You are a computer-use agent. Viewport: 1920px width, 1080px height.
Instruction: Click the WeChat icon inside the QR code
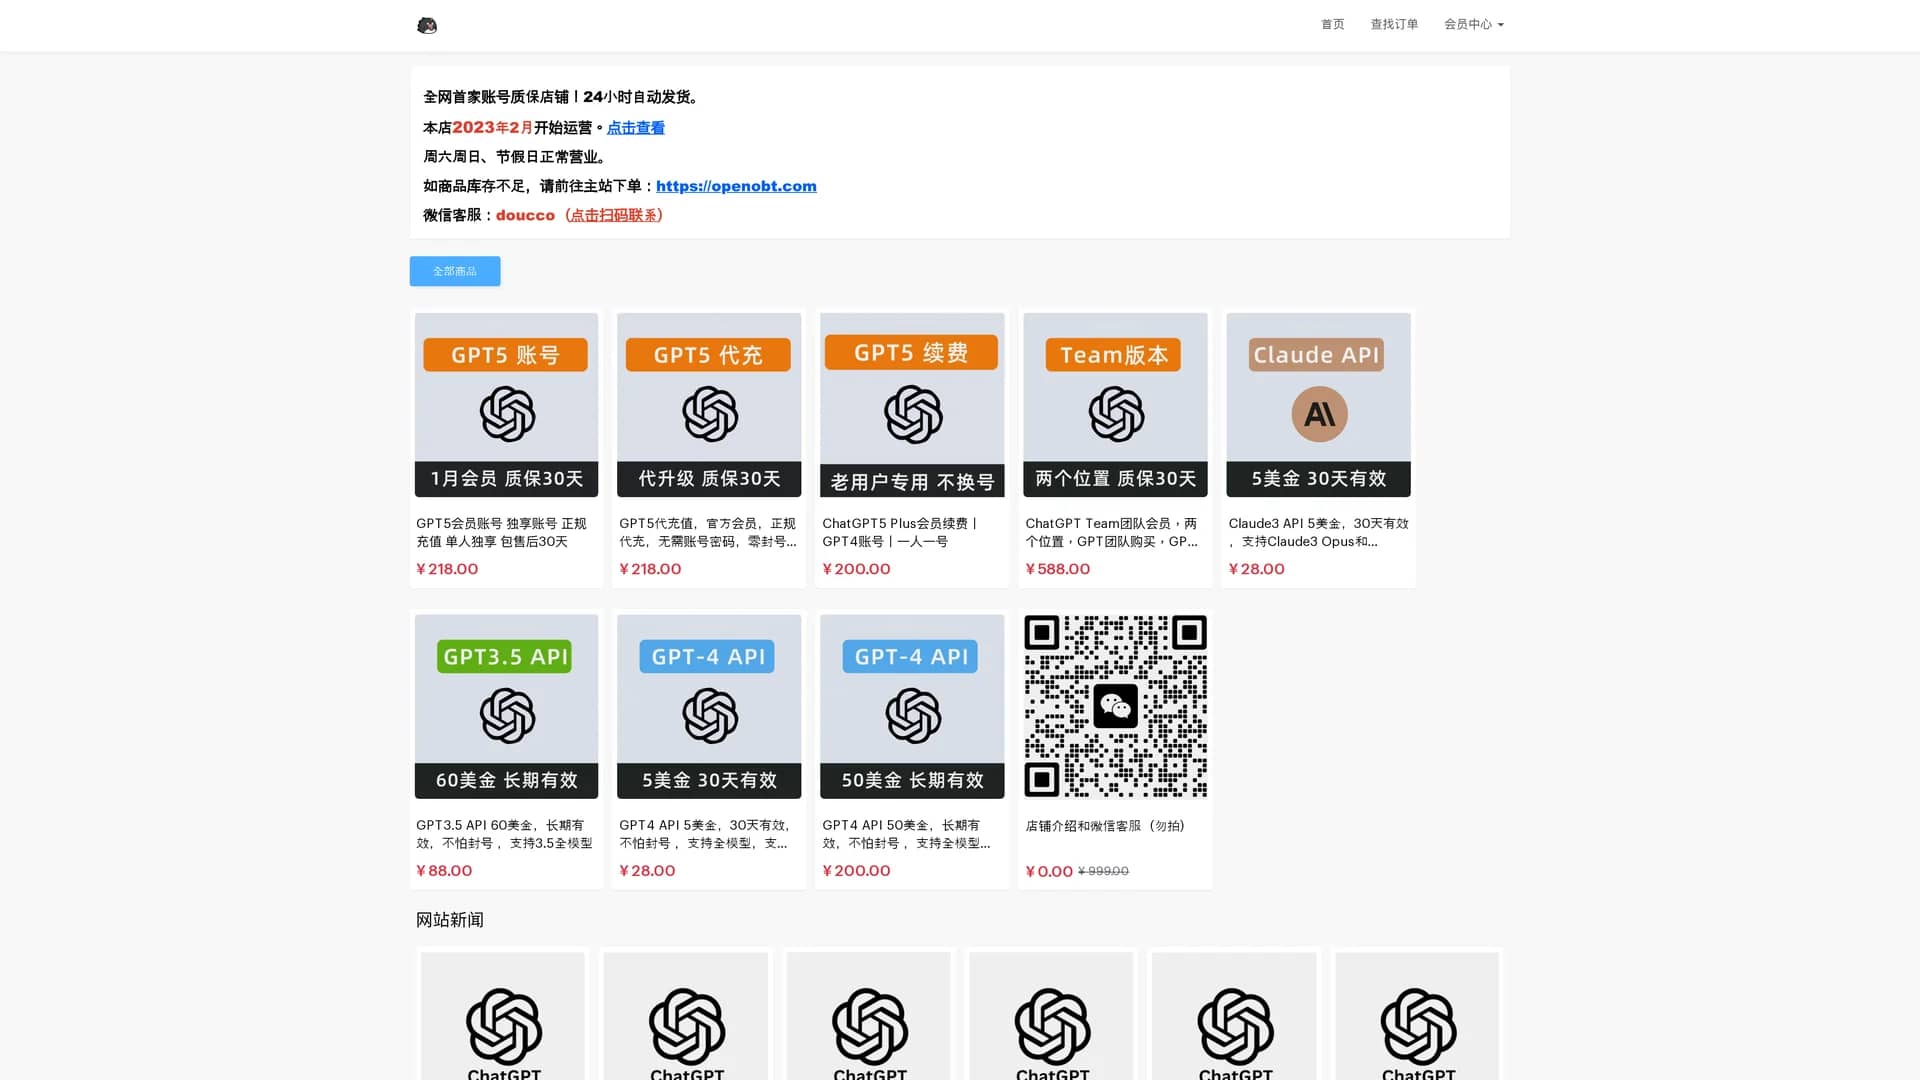(x=1115, y=706)
